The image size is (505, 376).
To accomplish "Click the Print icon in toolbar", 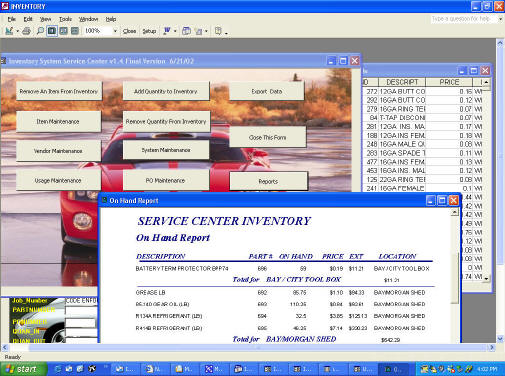I will [x=26, y=31].
